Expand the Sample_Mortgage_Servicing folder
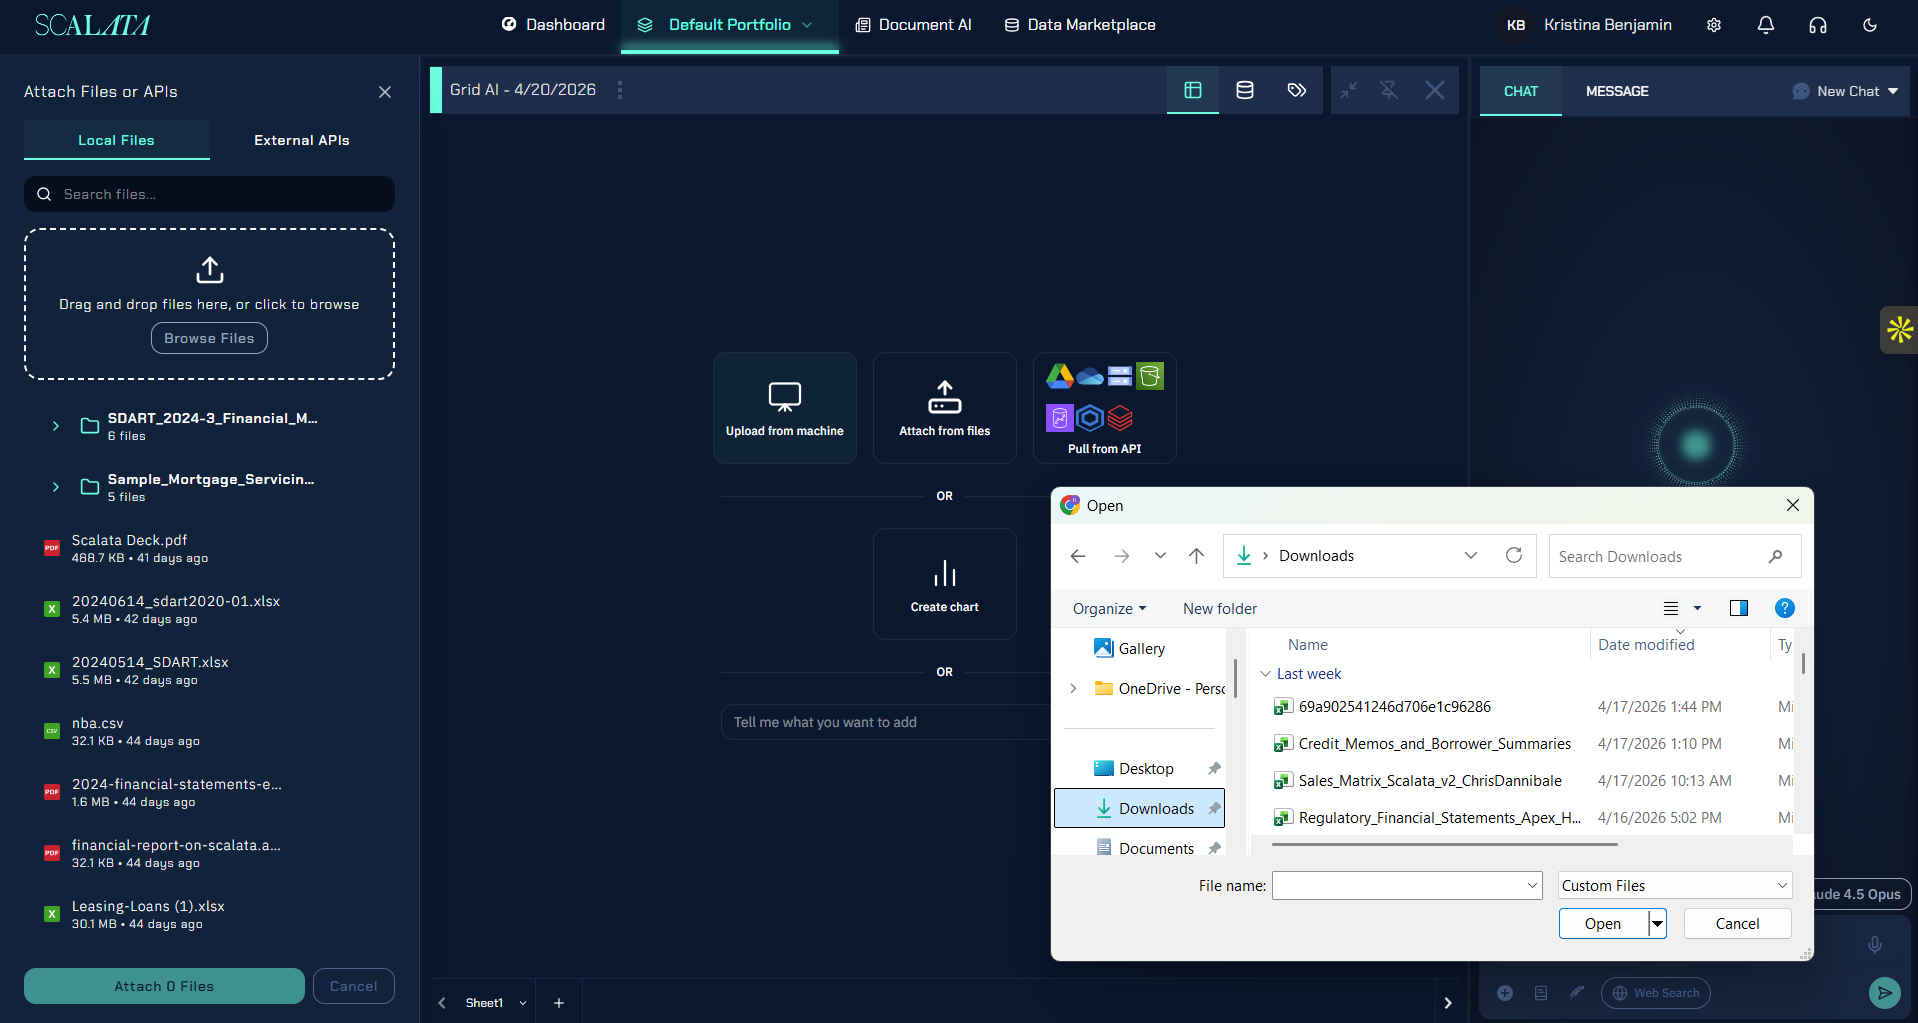Screen dimensions: 1918x1023 click(56, 487)
